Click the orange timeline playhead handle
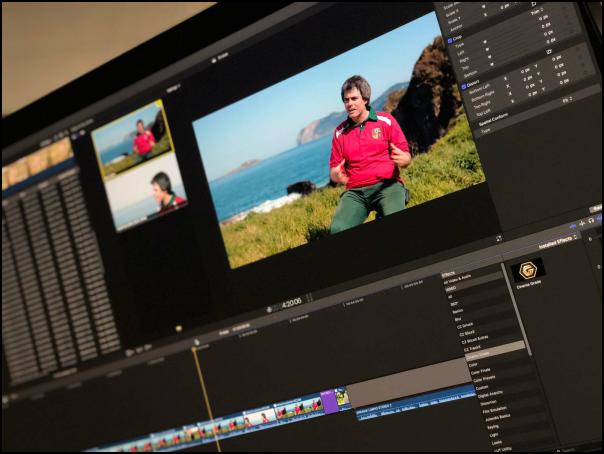This screenshot has width=604, height=454. (x=194, y=349)
